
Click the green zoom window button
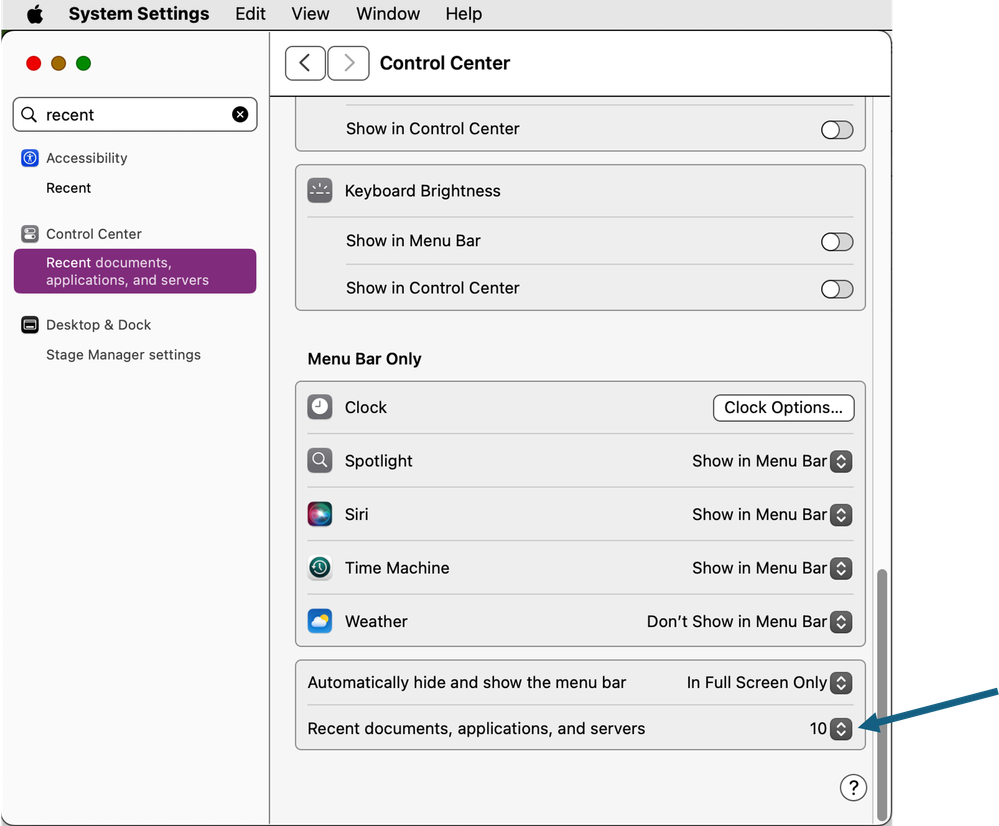click(83, 63)
